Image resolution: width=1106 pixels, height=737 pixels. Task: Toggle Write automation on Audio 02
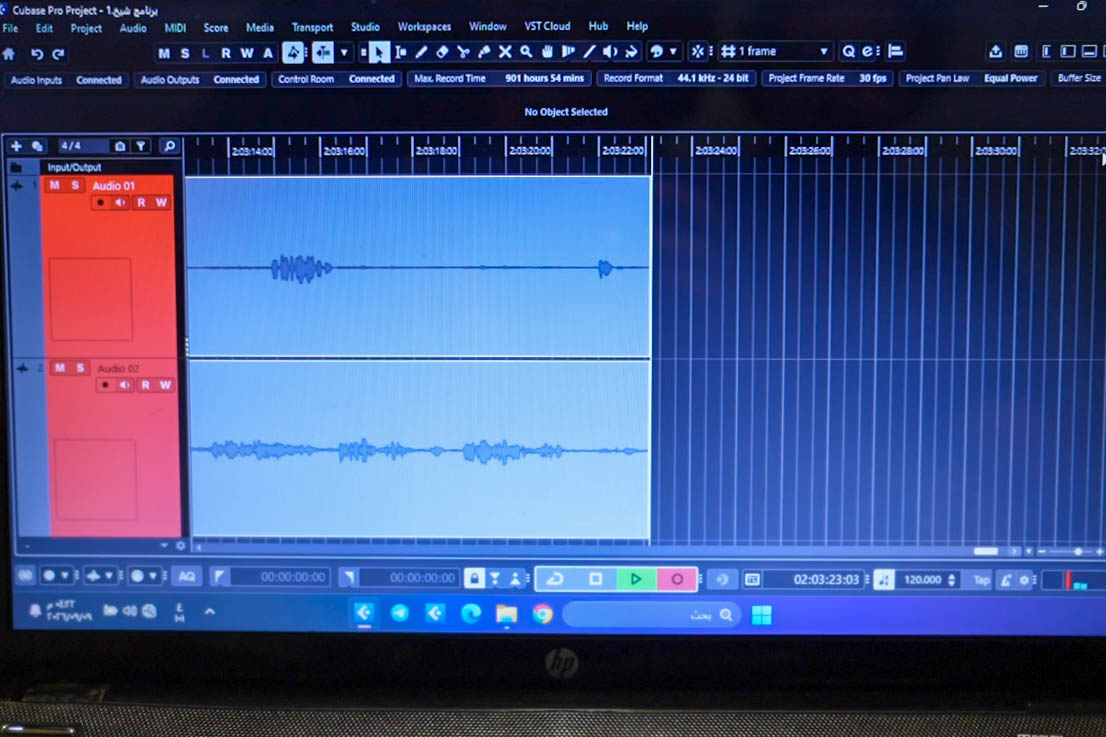click(x=165, y=385)
